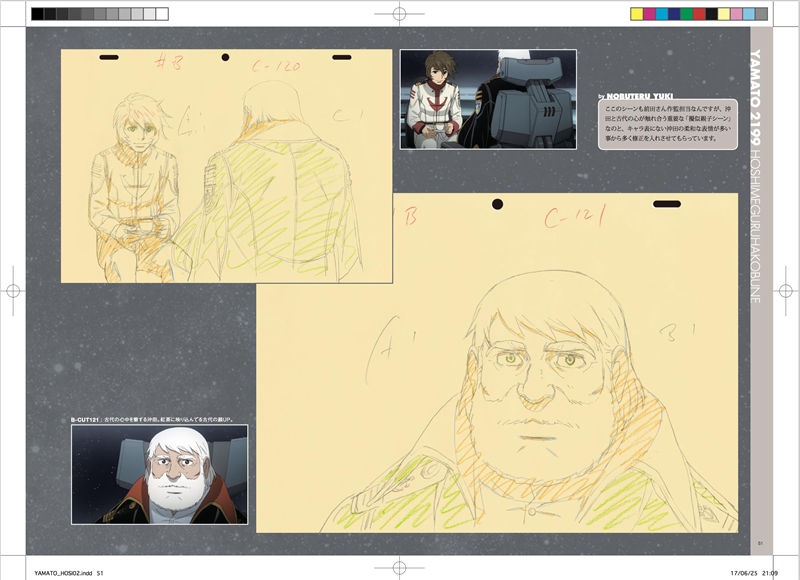Viewport: 800px width, 580px height.
Task: Click the "by NOBUTERU YUKI" credit
Action: [636, 96]
